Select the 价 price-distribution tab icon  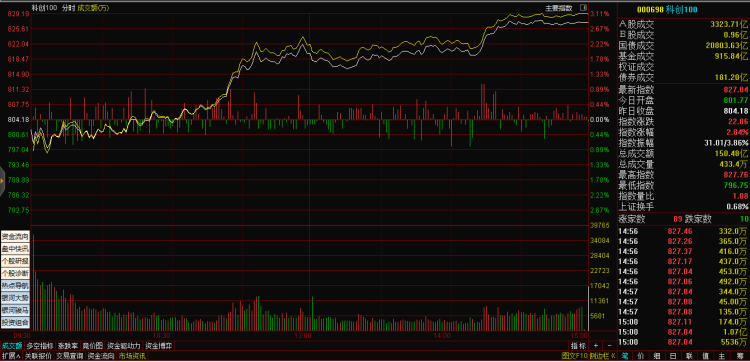click(640, 356)
